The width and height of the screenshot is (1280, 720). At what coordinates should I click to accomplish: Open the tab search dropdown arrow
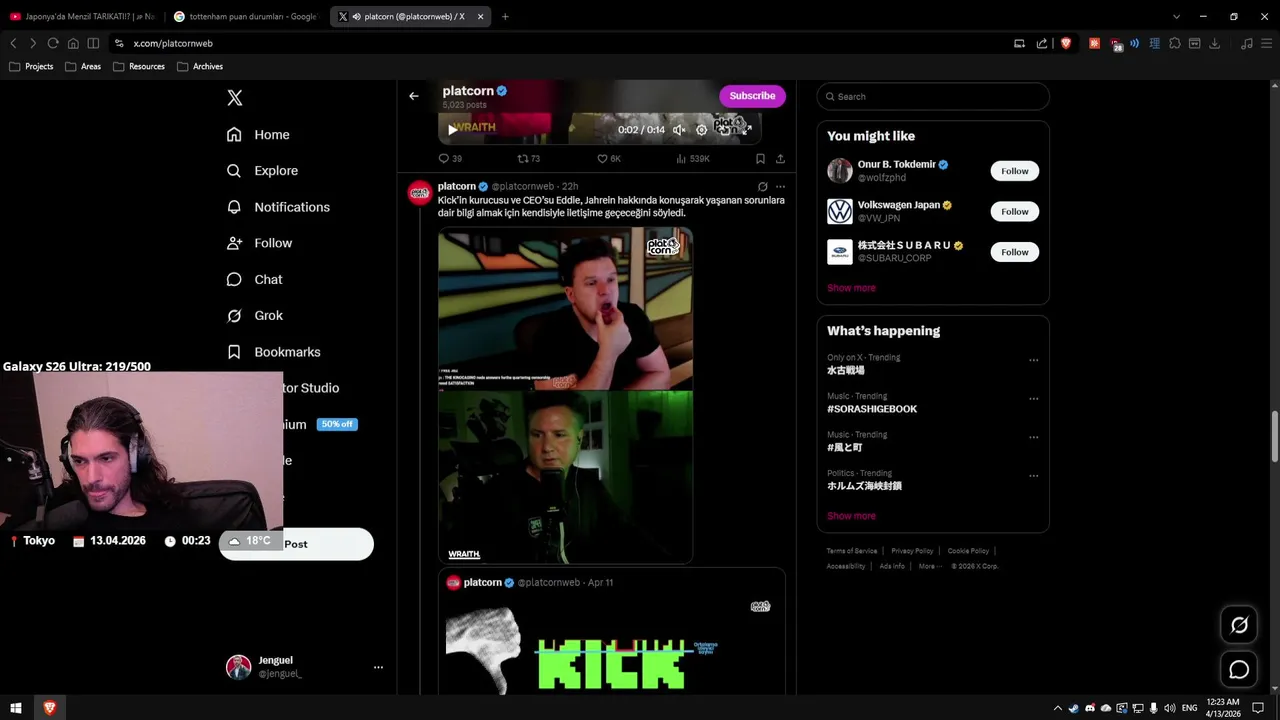pos(1176,16)
